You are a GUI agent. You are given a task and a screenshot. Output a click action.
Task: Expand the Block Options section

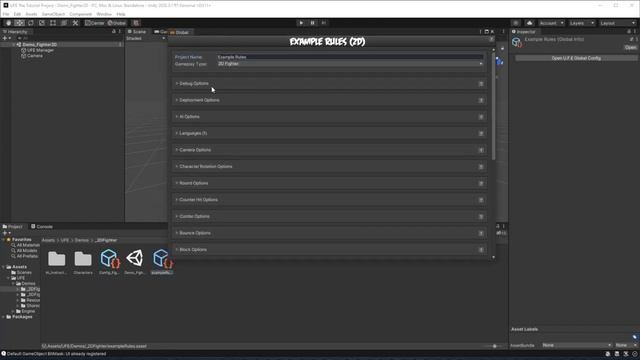coord(193,249)
